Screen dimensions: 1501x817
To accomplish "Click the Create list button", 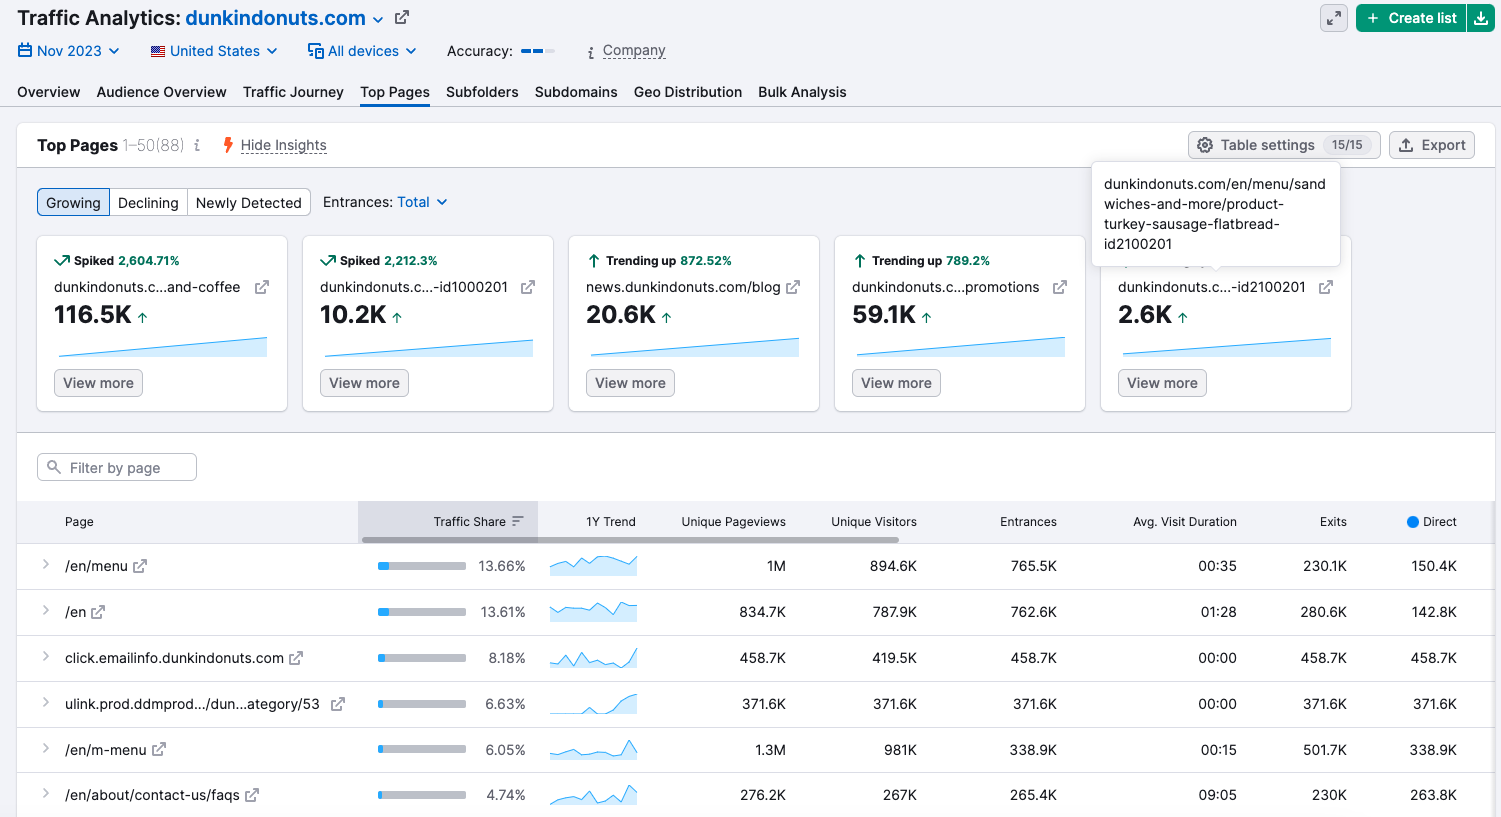I will pyautogui.click(x=1411, y=18).
